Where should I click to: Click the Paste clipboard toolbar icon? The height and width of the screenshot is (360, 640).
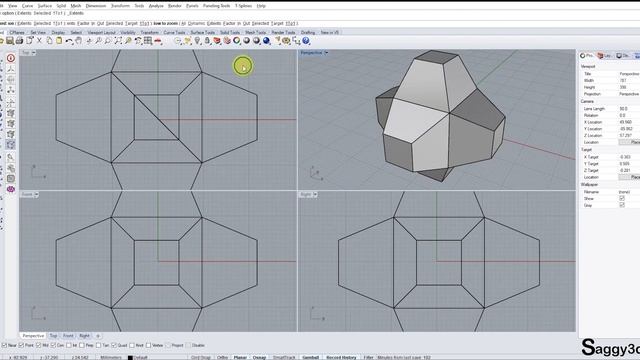point(59,41)
